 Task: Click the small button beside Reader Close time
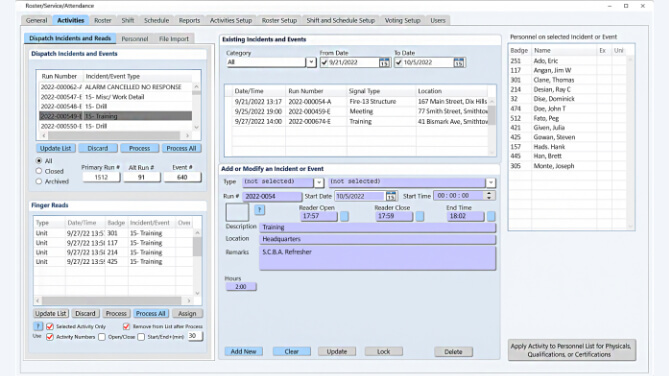tap(420, 216)
